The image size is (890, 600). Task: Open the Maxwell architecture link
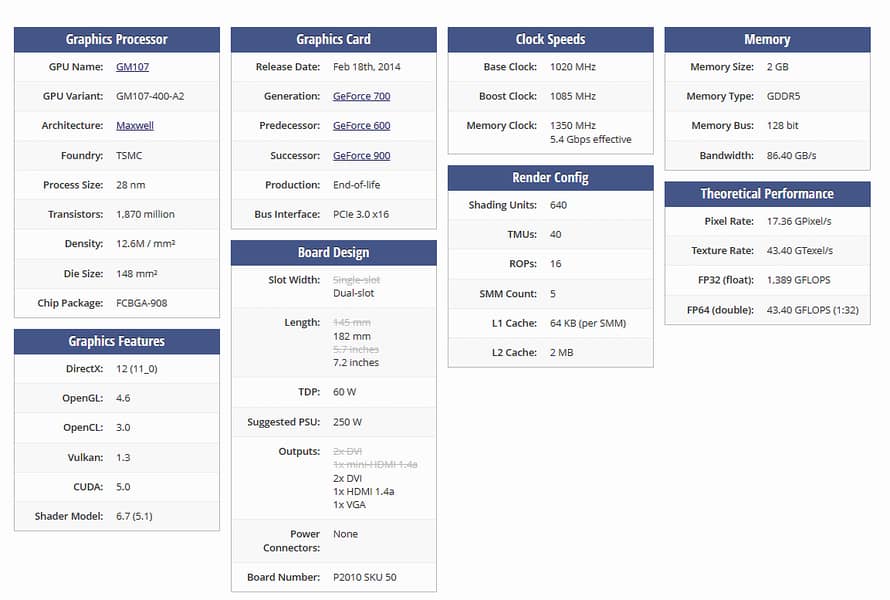[135, 125]
